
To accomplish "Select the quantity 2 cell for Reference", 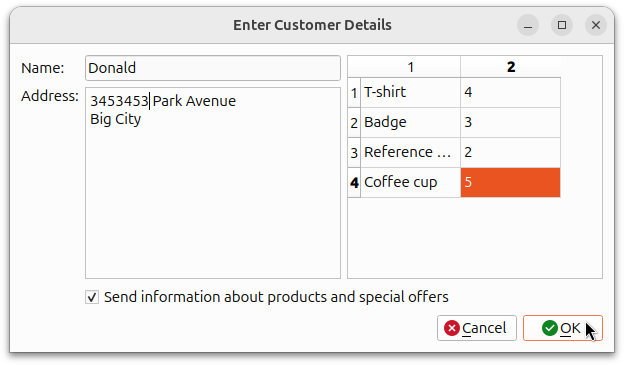I will [511, 152].
